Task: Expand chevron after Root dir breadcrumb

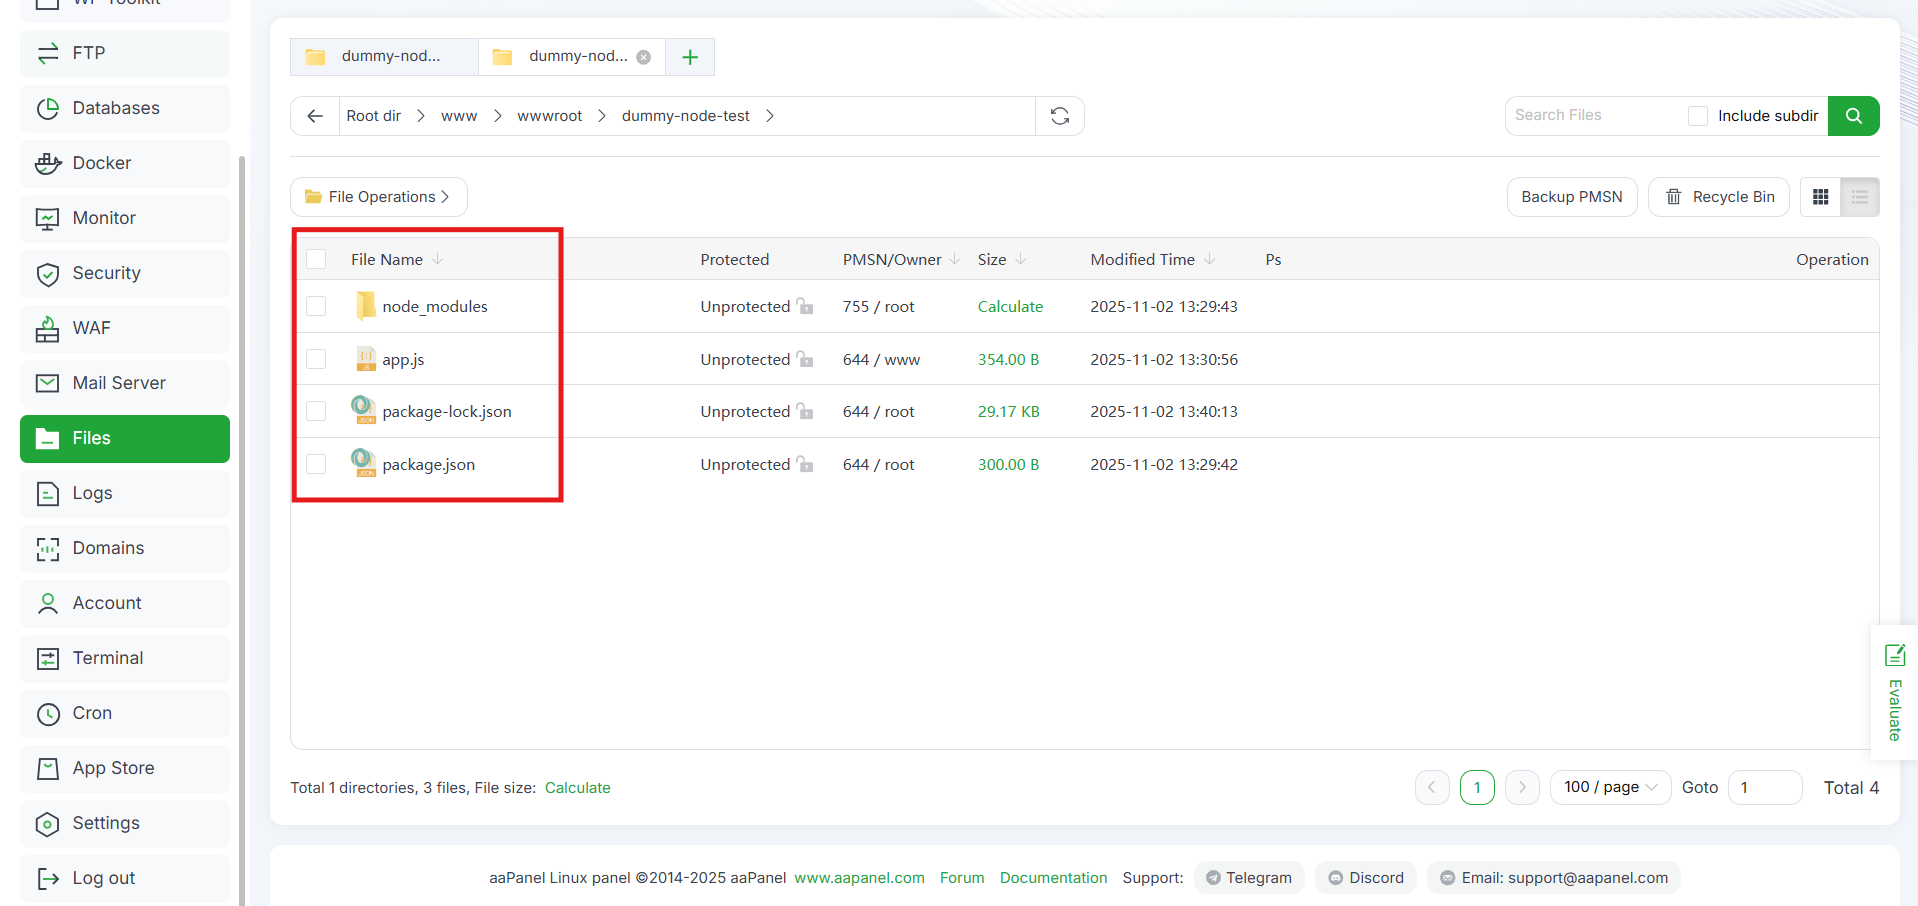Action: click(x=421, y=116)
